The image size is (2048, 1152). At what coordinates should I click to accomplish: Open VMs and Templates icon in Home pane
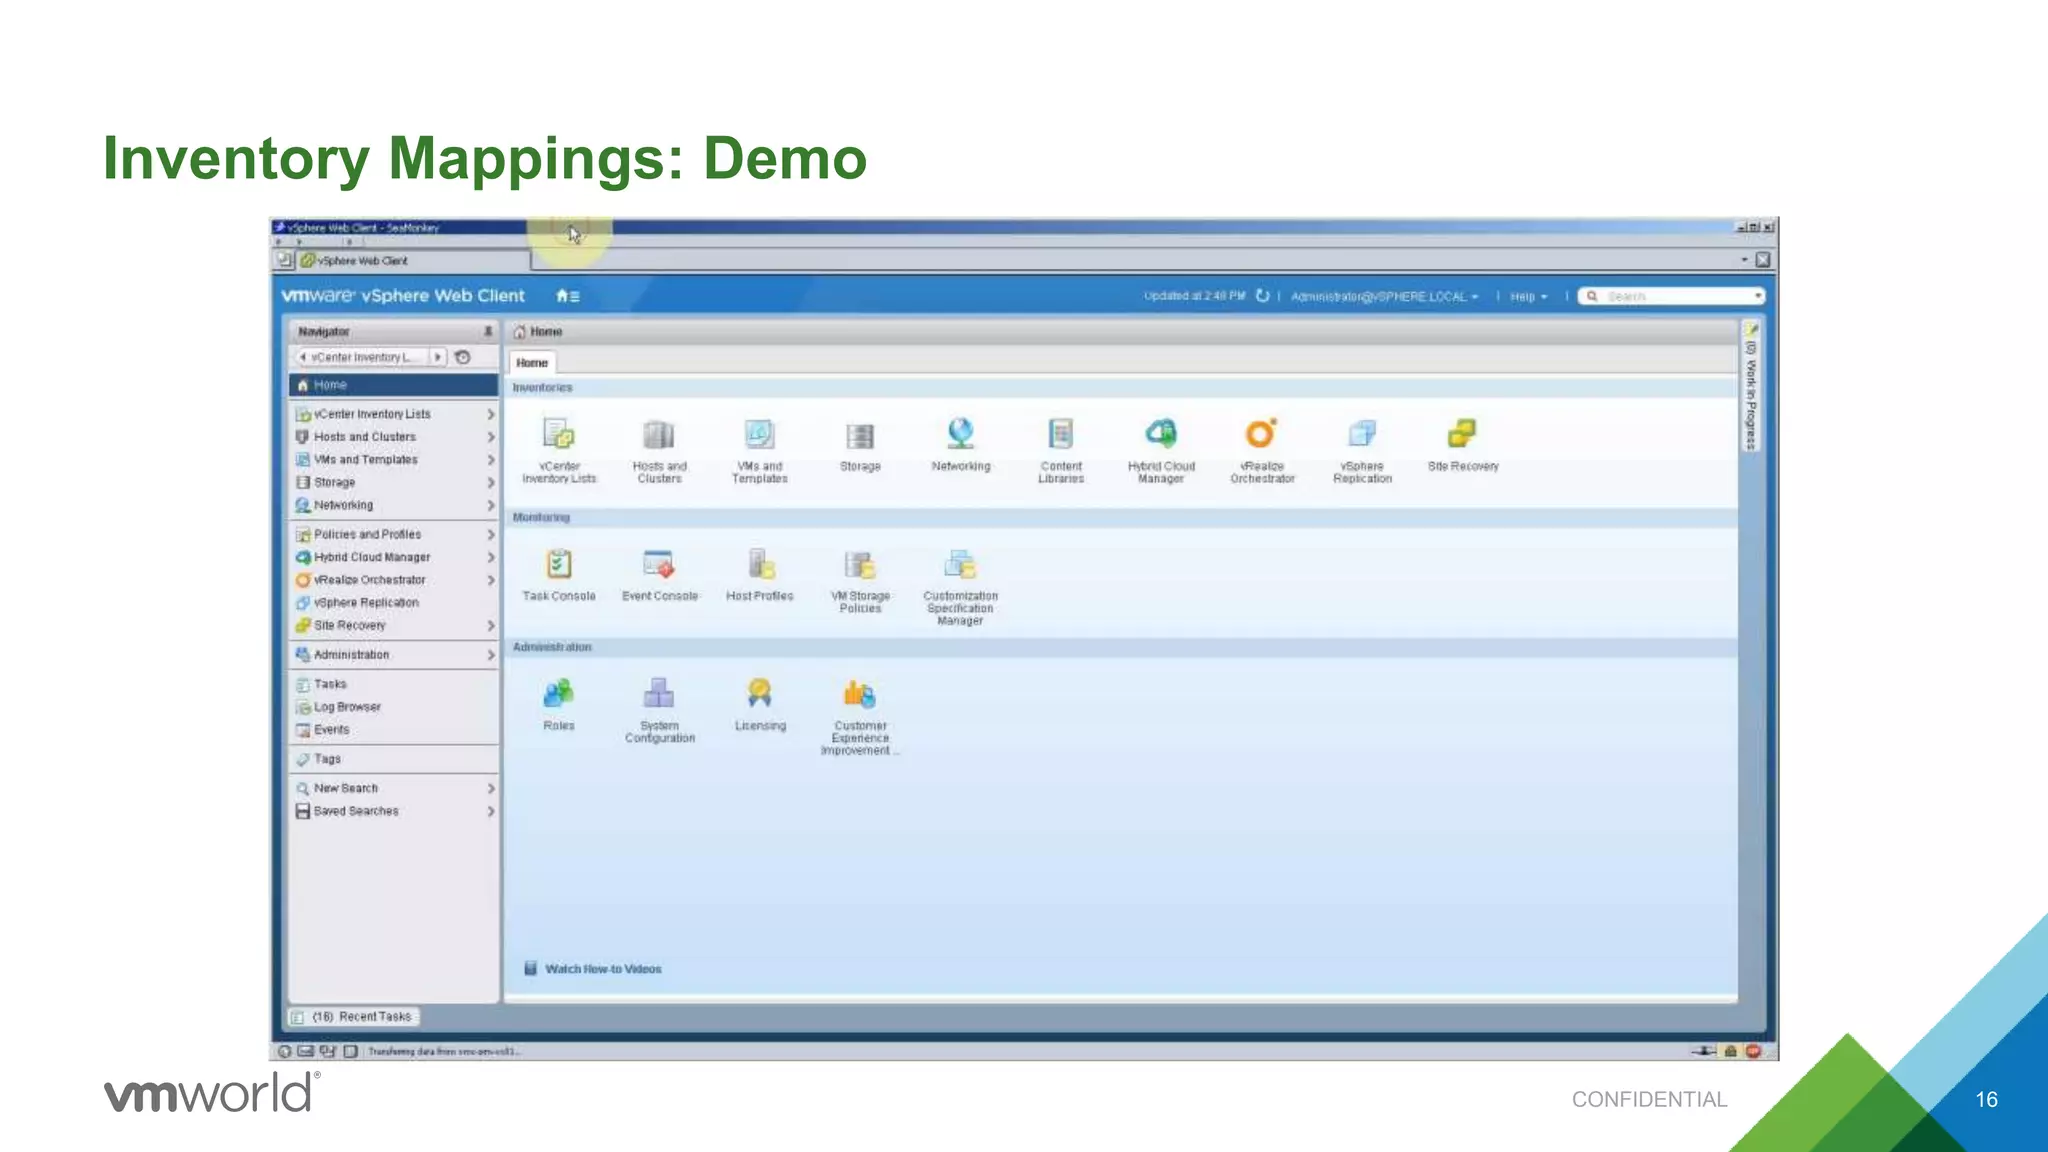[759, 435]
